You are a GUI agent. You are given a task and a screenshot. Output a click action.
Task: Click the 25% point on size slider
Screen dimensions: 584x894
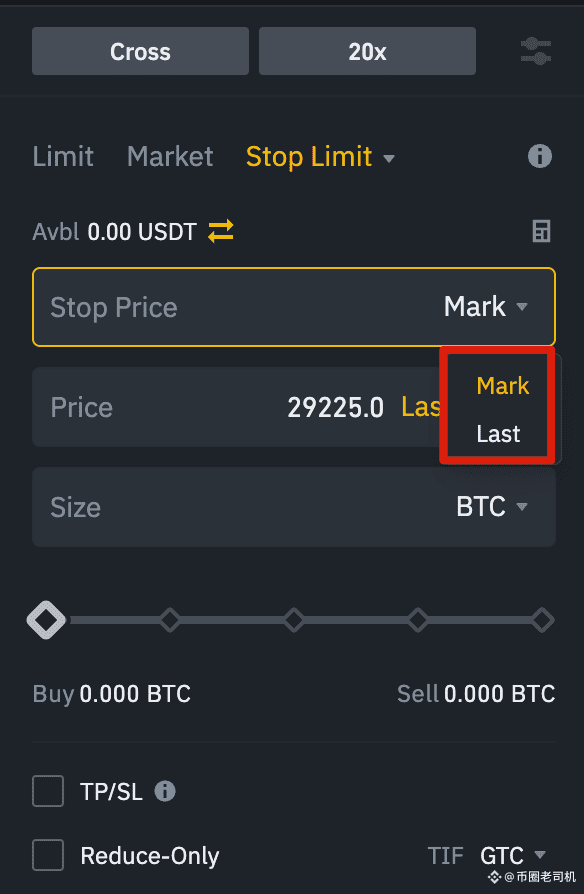coord(170,620)
